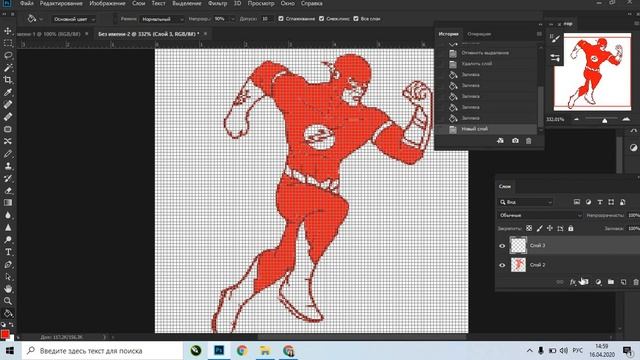Viewport: 640px width, 360px height.
Task: Select the Rectangular Marquee tool
Action: (8, 43)
